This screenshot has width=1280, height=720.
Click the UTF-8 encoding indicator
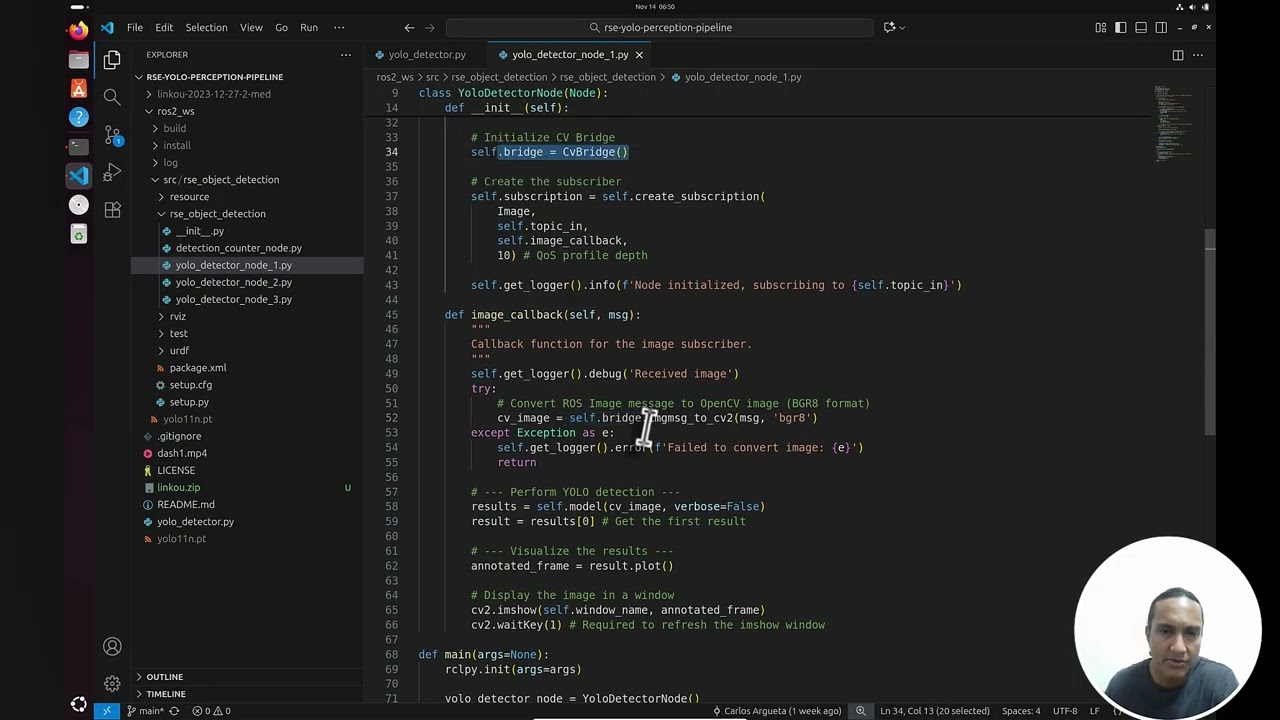(1065, 711)
